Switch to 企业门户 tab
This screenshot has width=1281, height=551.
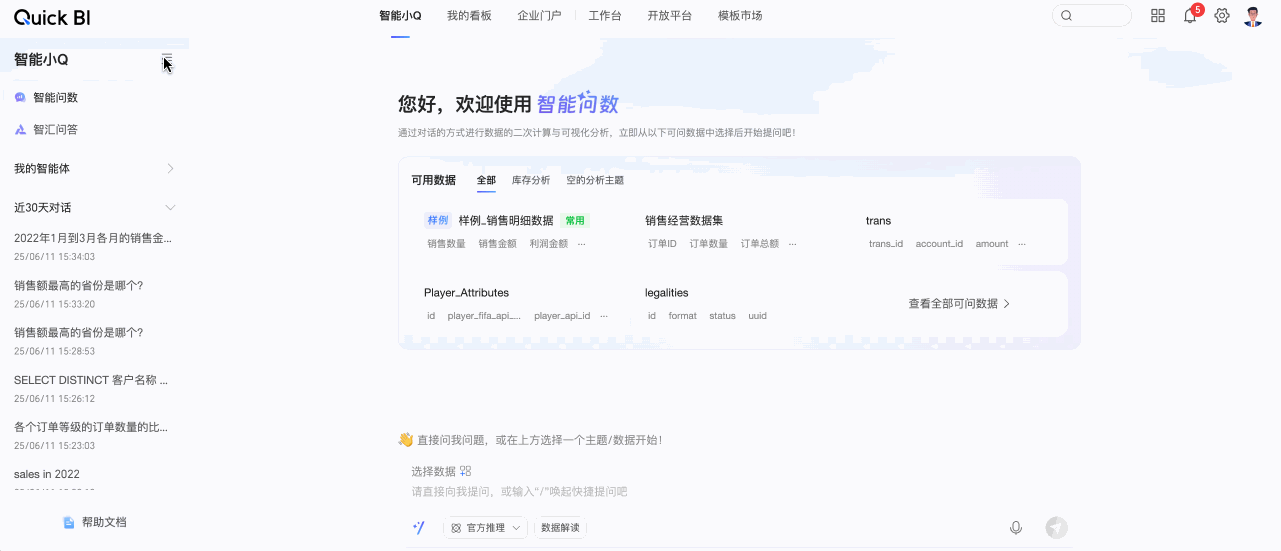tap(539, 16)
